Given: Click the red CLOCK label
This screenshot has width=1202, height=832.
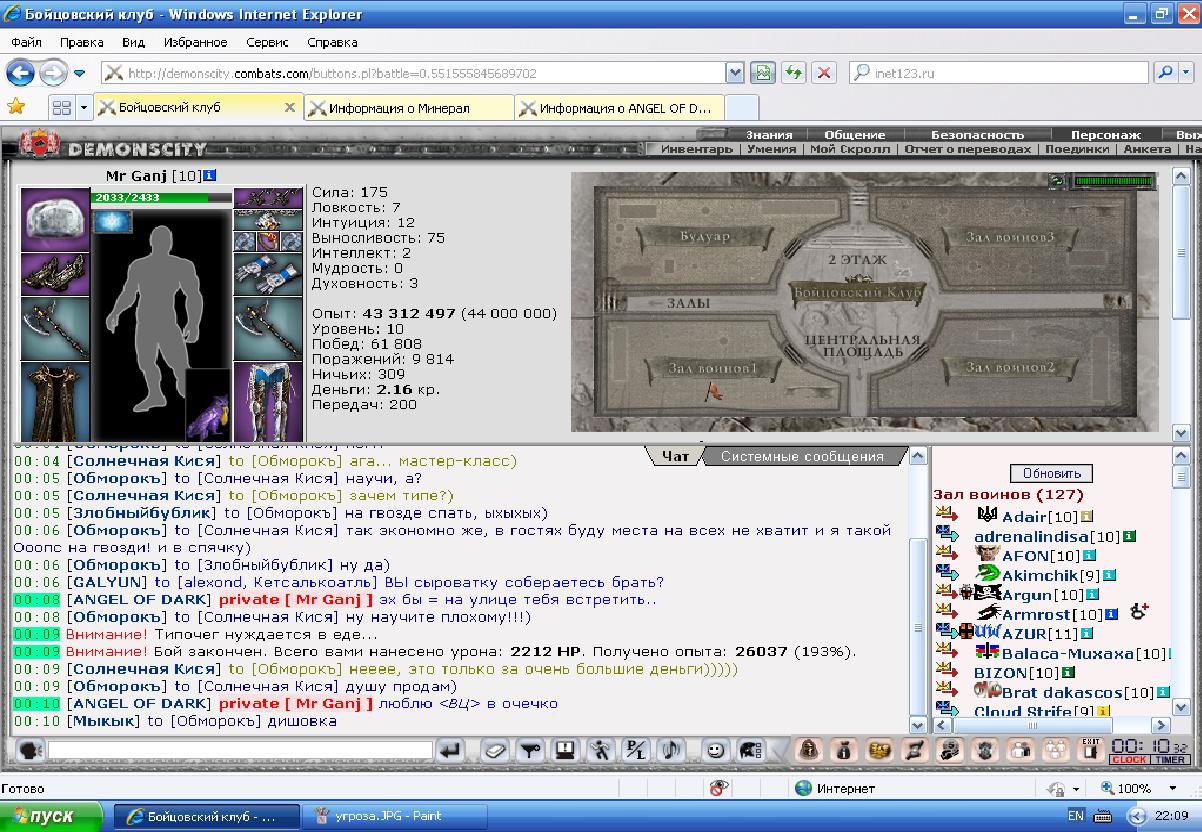Looking at the screenshot, I should click(1129, 760).
